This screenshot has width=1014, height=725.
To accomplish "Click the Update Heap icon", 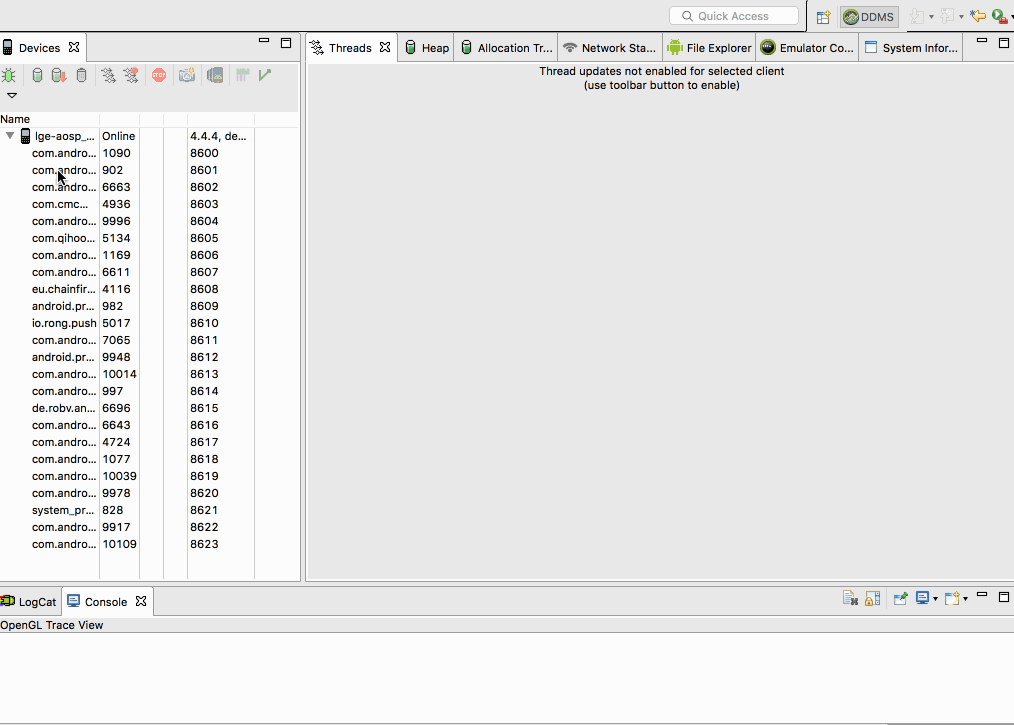I will 38,75.
